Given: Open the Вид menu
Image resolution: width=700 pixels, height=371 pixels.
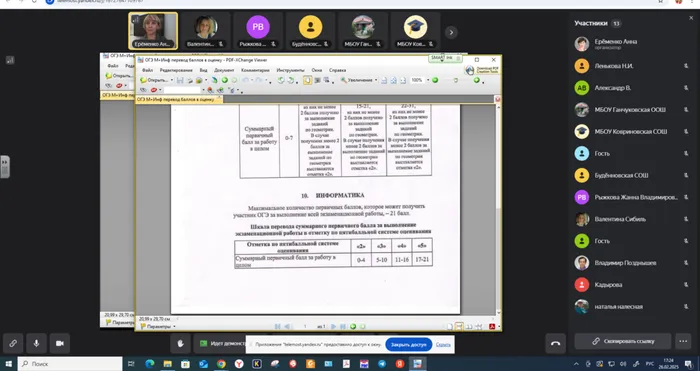Looking at the screenshot, I should point(203,71).
